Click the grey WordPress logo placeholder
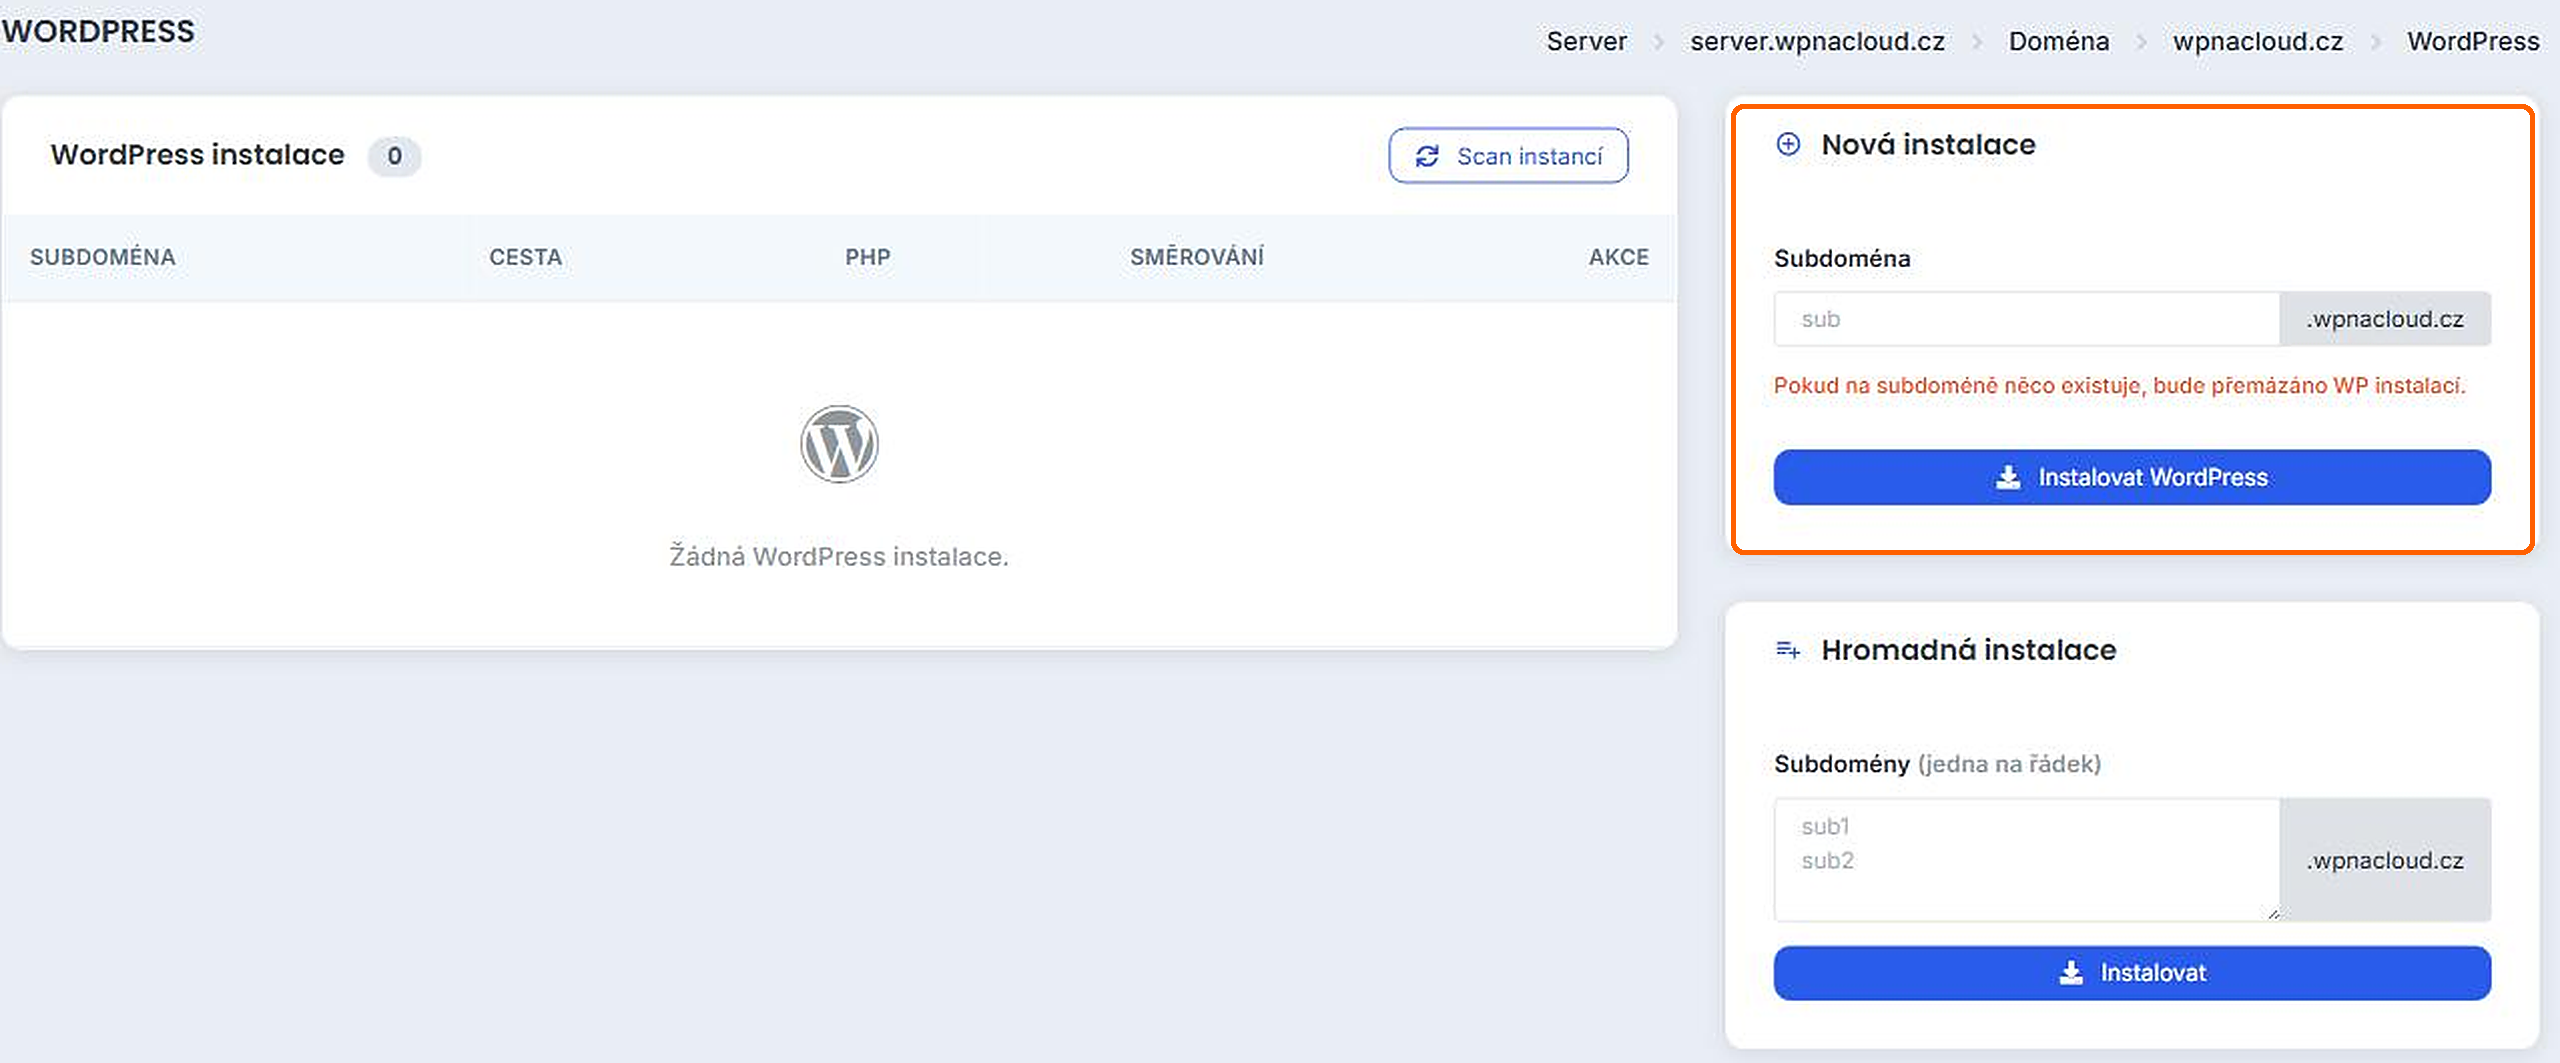 pos(839,444)
